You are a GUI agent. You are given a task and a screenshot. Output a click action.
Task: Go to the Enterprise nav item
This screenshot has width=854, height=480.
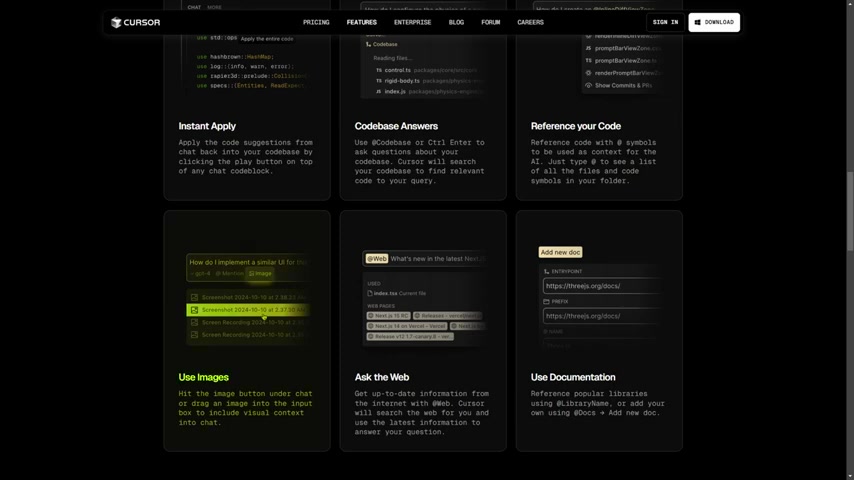pyautogui.click(x=412, y=22)
